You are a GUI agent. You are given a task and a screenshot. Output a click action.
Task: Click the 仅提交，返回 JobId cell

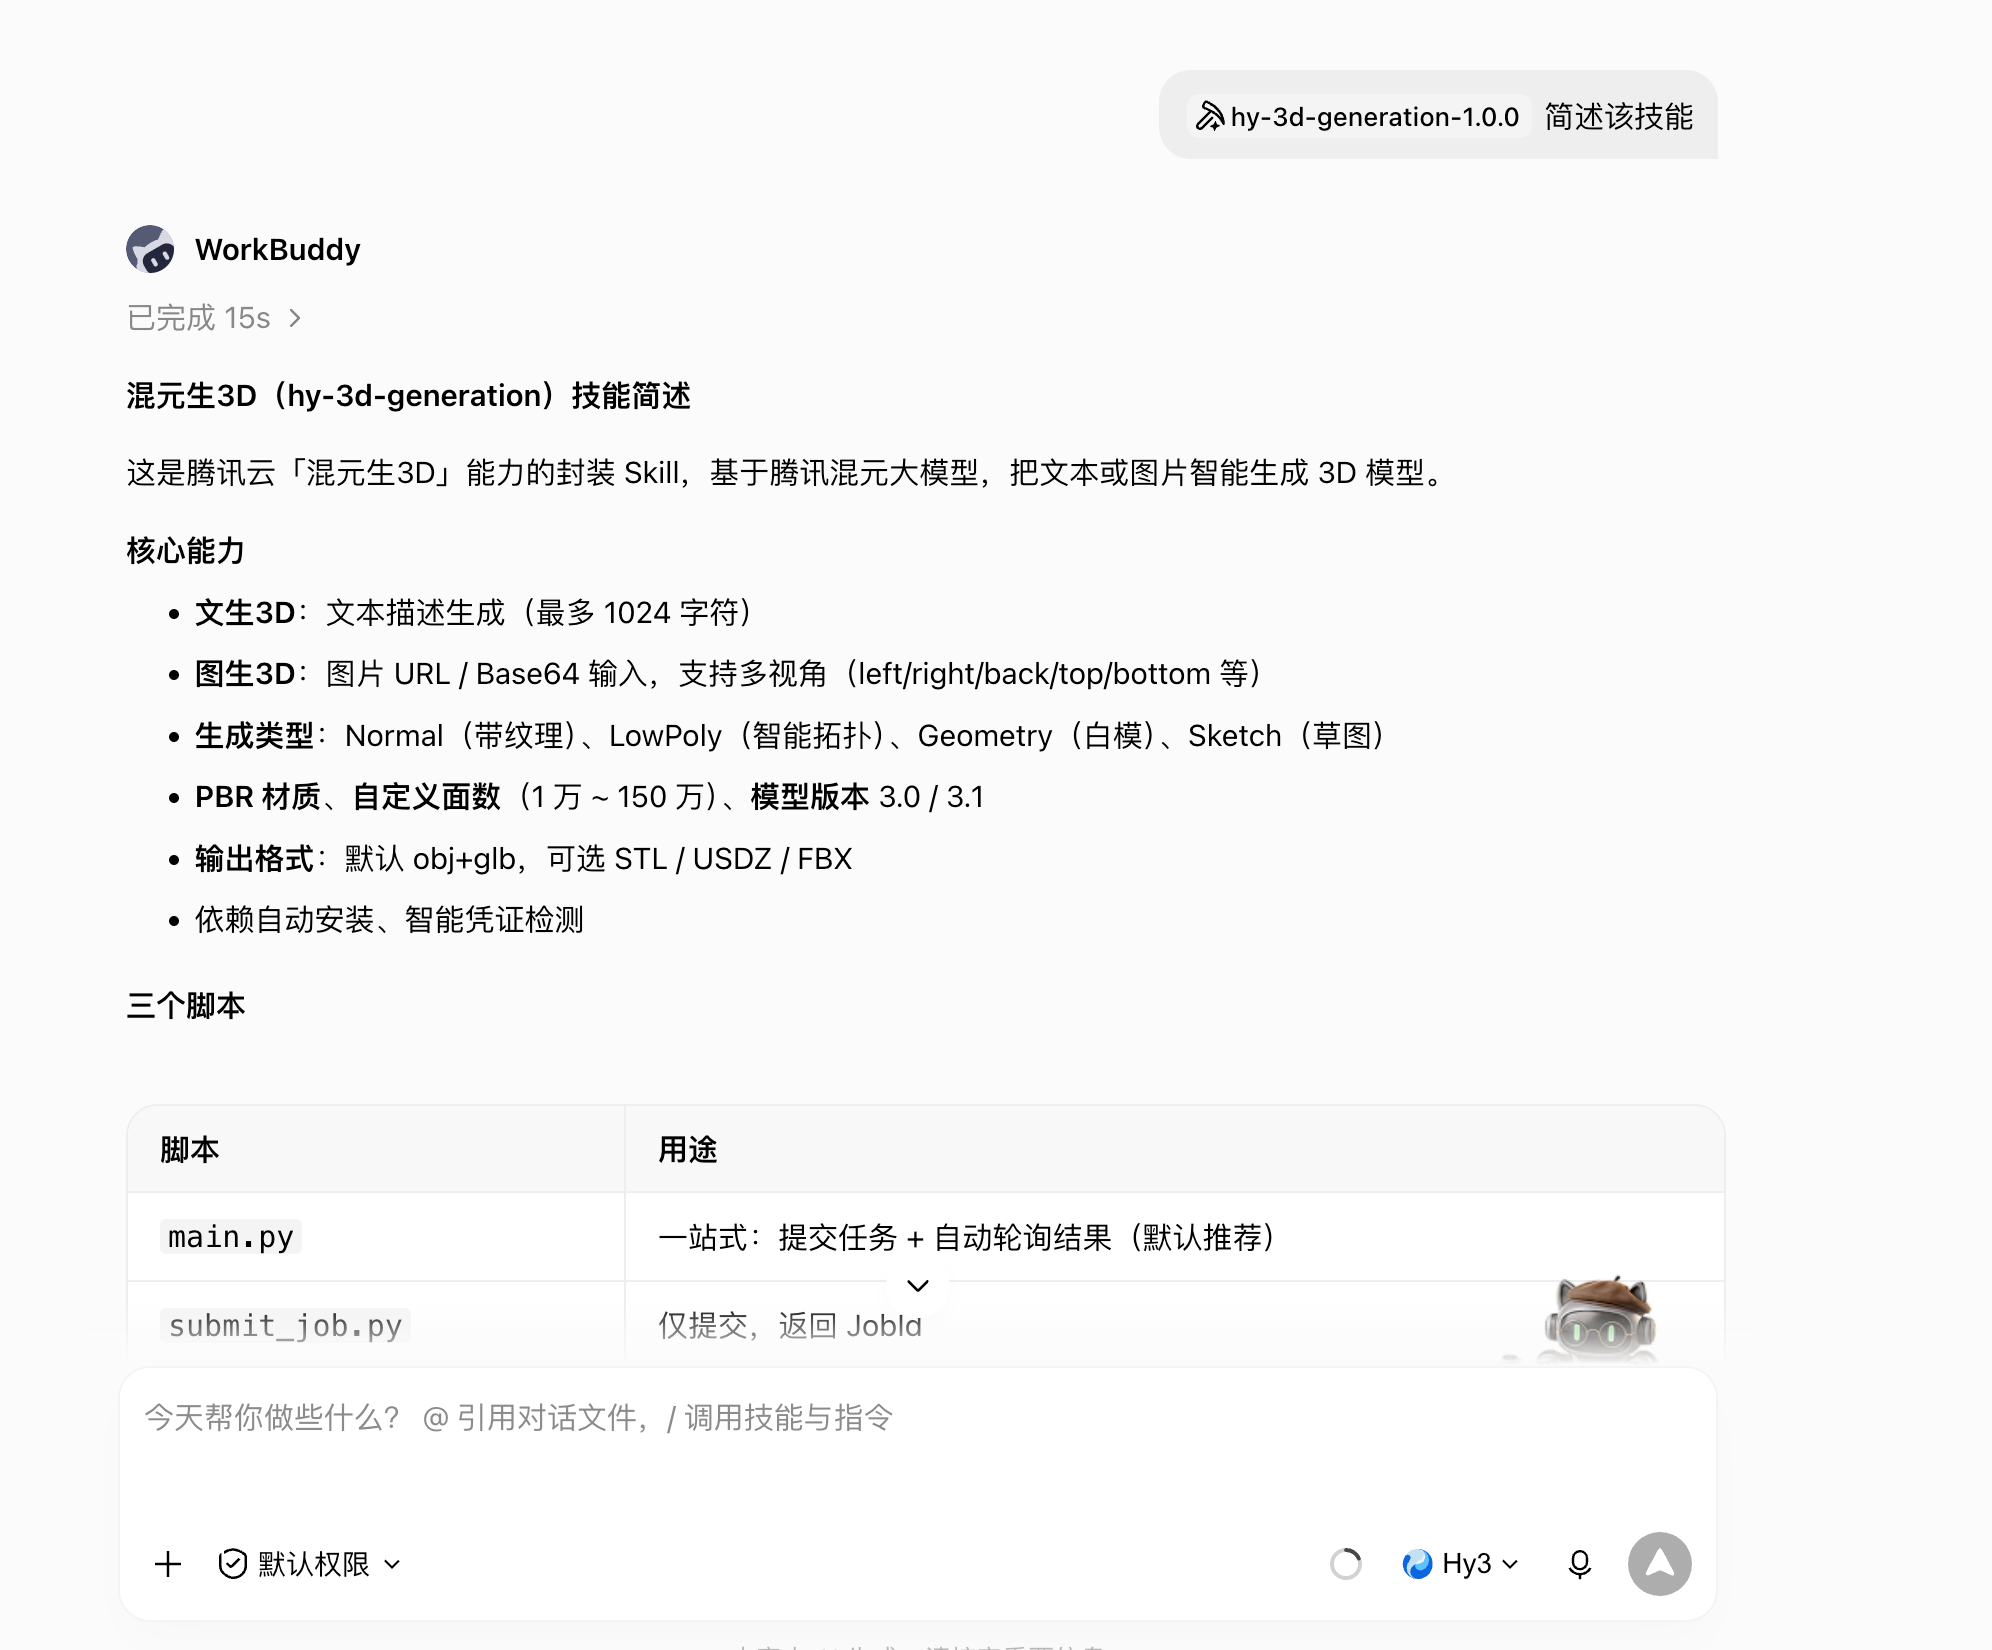click(1175, 1324)
